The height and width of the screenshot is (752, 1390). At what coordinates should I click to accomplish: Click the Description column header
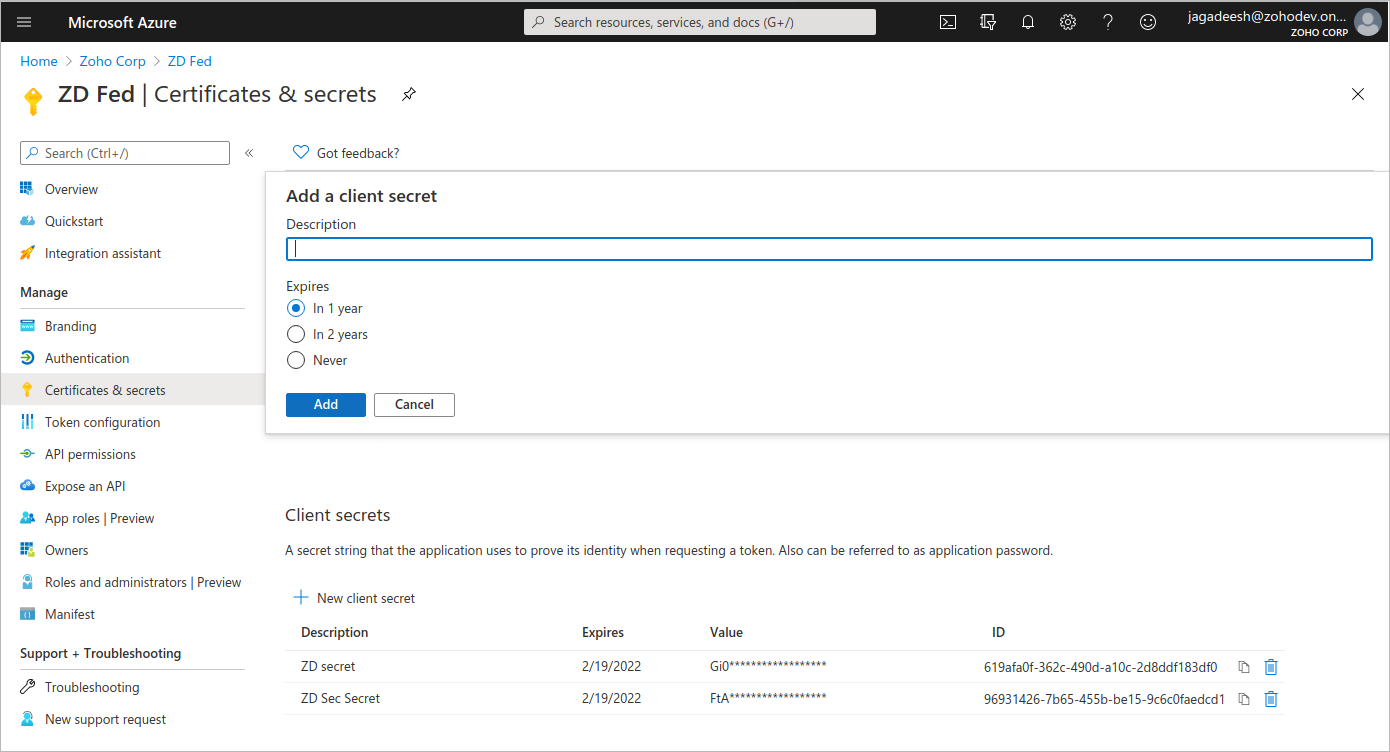(x=335, y=632)
